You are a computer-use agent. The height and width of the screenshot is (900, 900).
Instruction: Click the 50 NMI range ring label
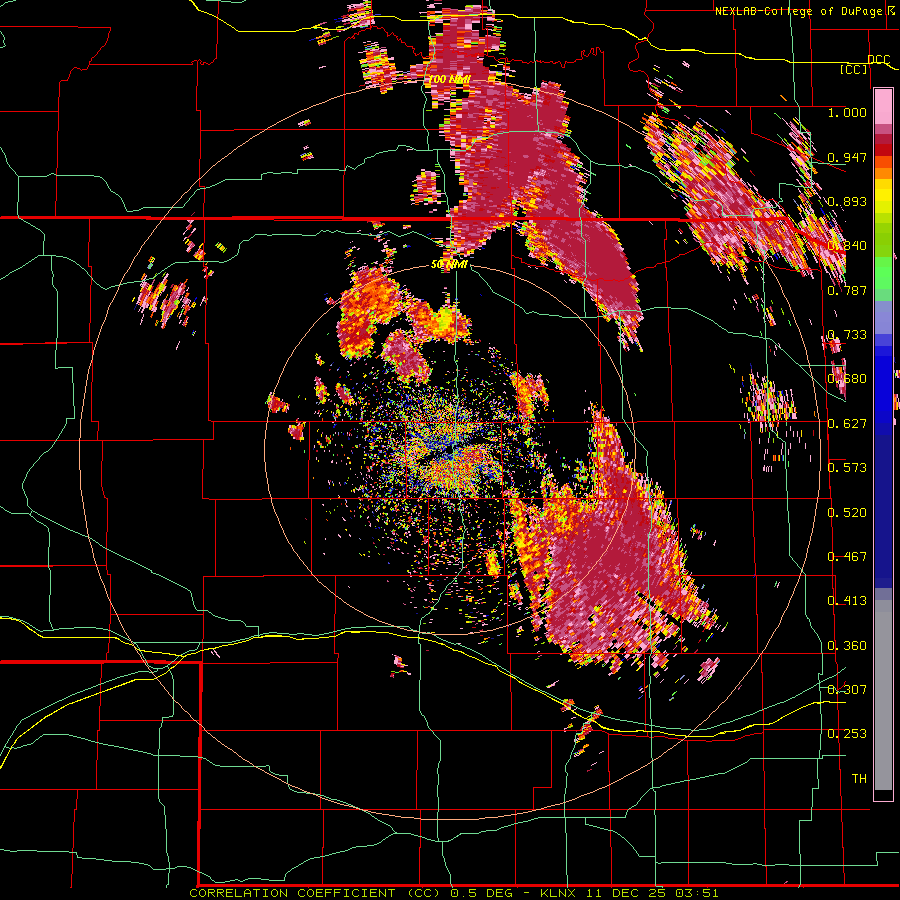pos(449,265)
